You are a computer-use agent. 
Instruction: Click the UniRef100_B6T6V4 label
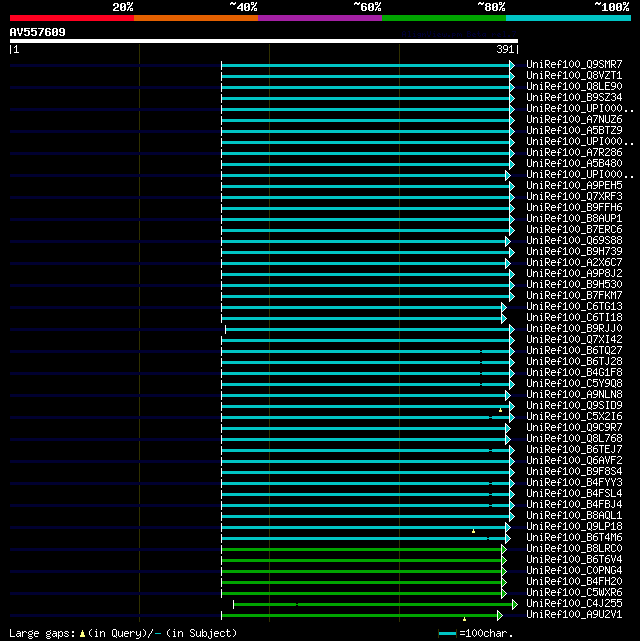pos(574,560)
